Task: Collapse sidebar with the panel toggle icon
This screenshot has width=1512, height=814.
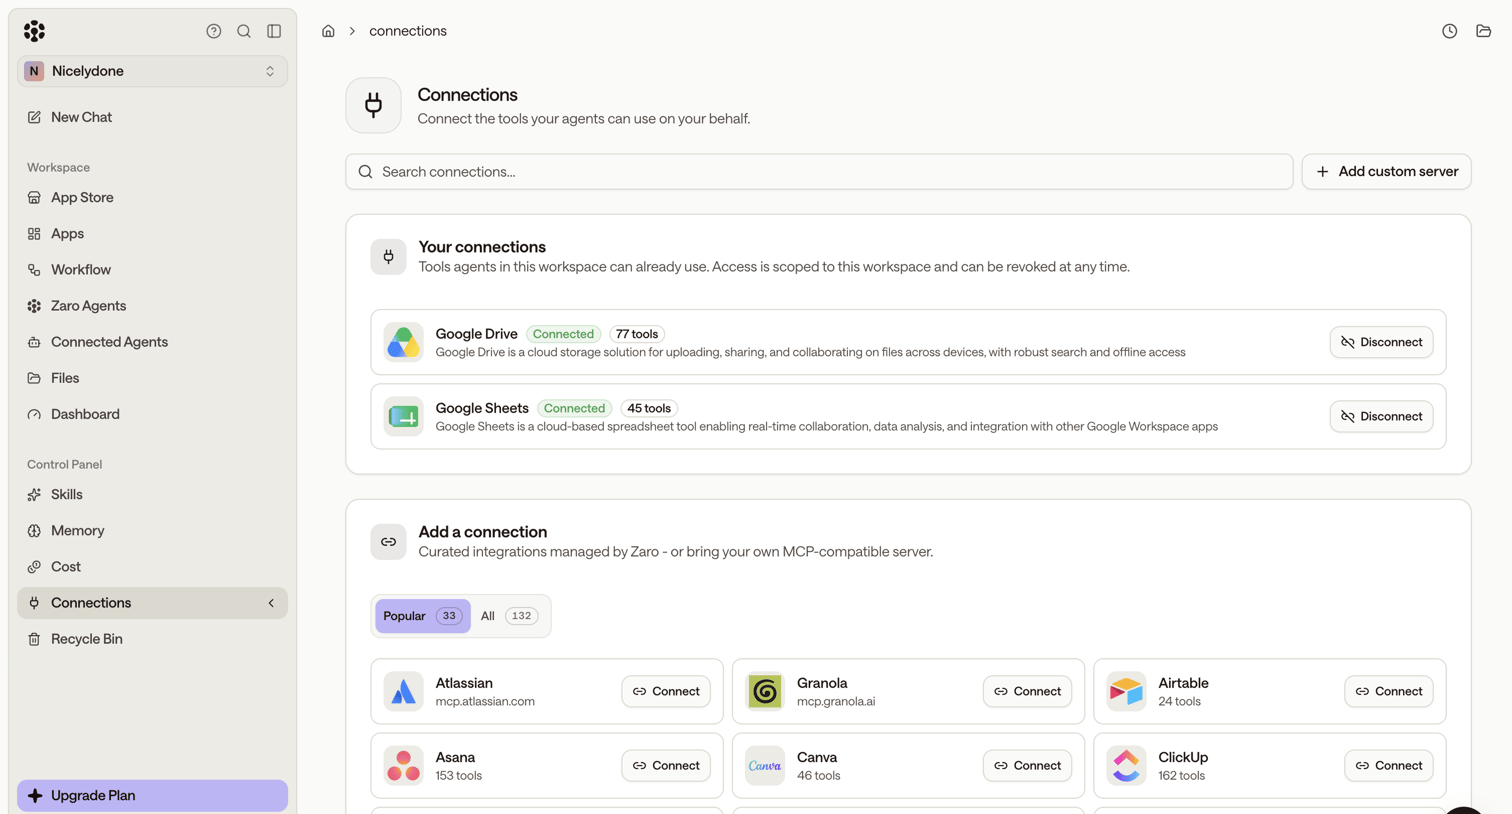Action: pyautogui.click(x=274, y=31)
